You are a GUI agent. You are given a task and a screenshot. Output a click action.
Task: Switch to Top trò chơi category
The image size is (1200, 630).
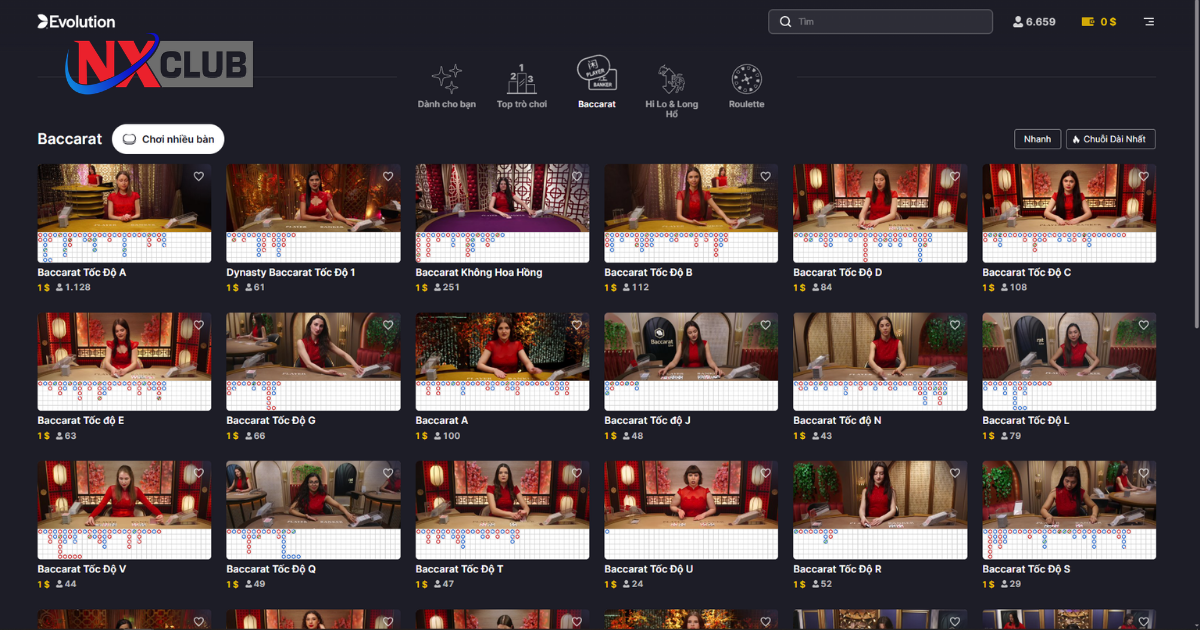(x=522, y=86)
